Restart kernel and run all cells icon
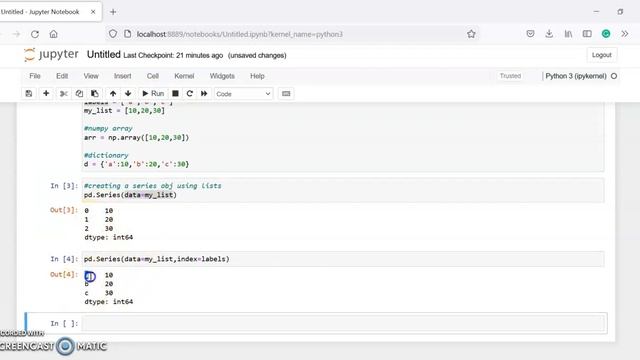Viewport: 640px width, 360px height. (x=204, y=93)
